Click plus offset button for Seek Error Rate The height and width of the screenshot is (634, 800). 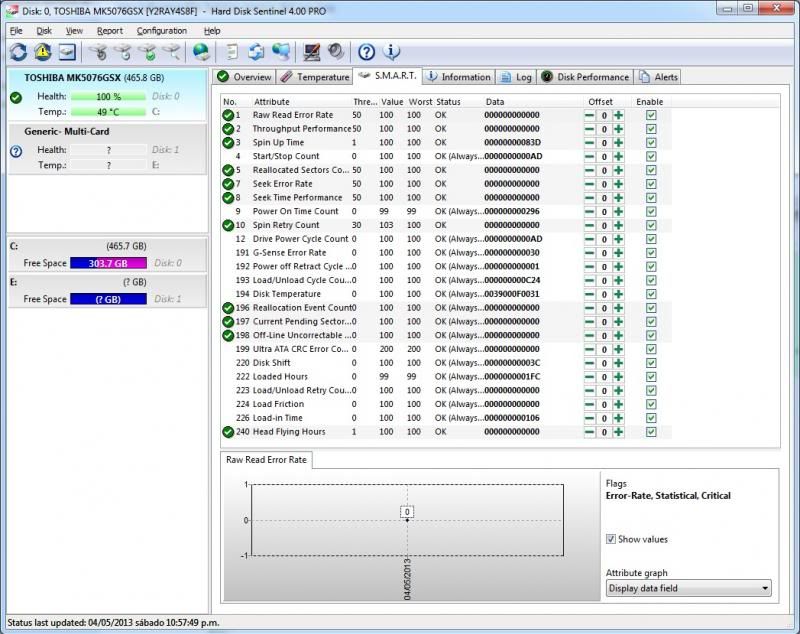tap(618, 184)
